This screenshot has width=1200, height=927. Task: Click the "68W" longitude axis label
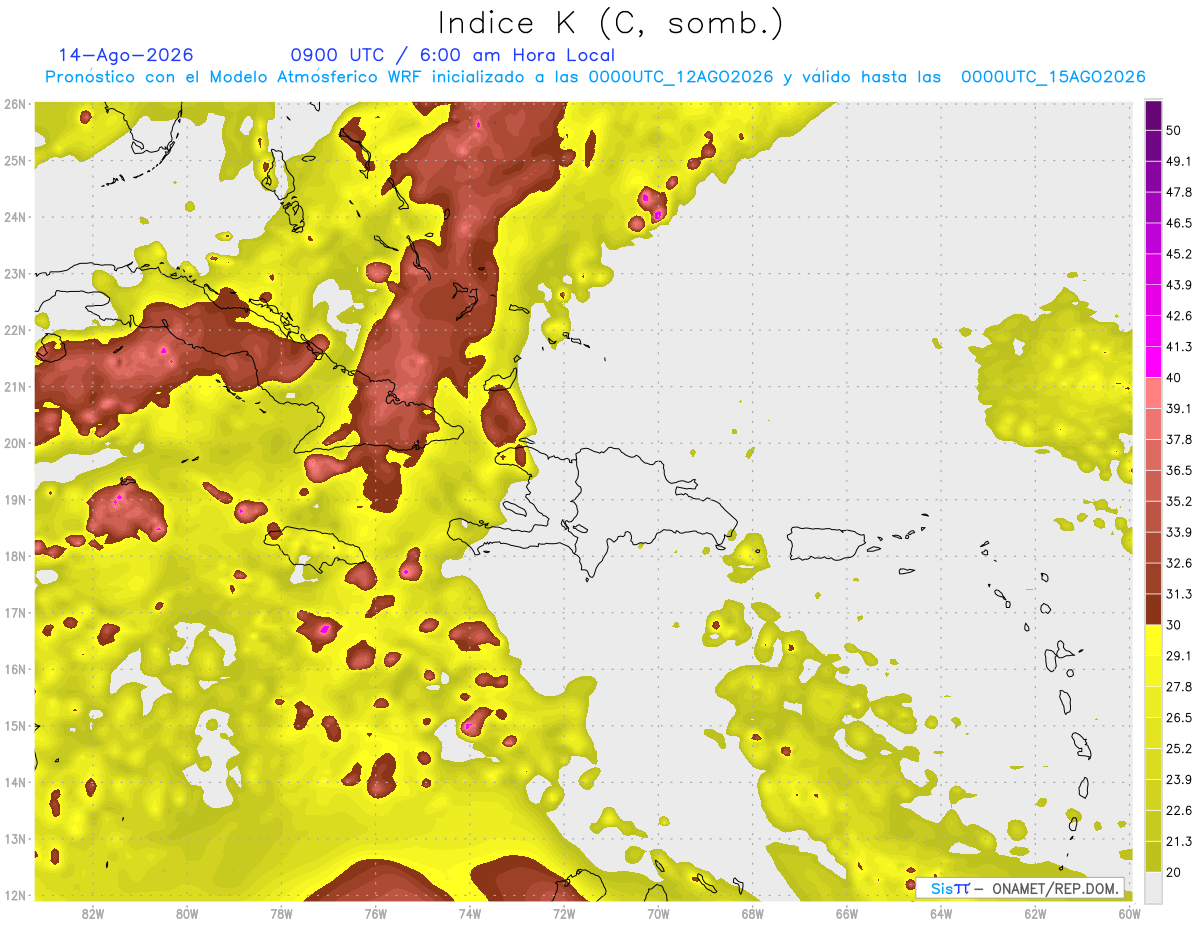[x=752, y=914]
